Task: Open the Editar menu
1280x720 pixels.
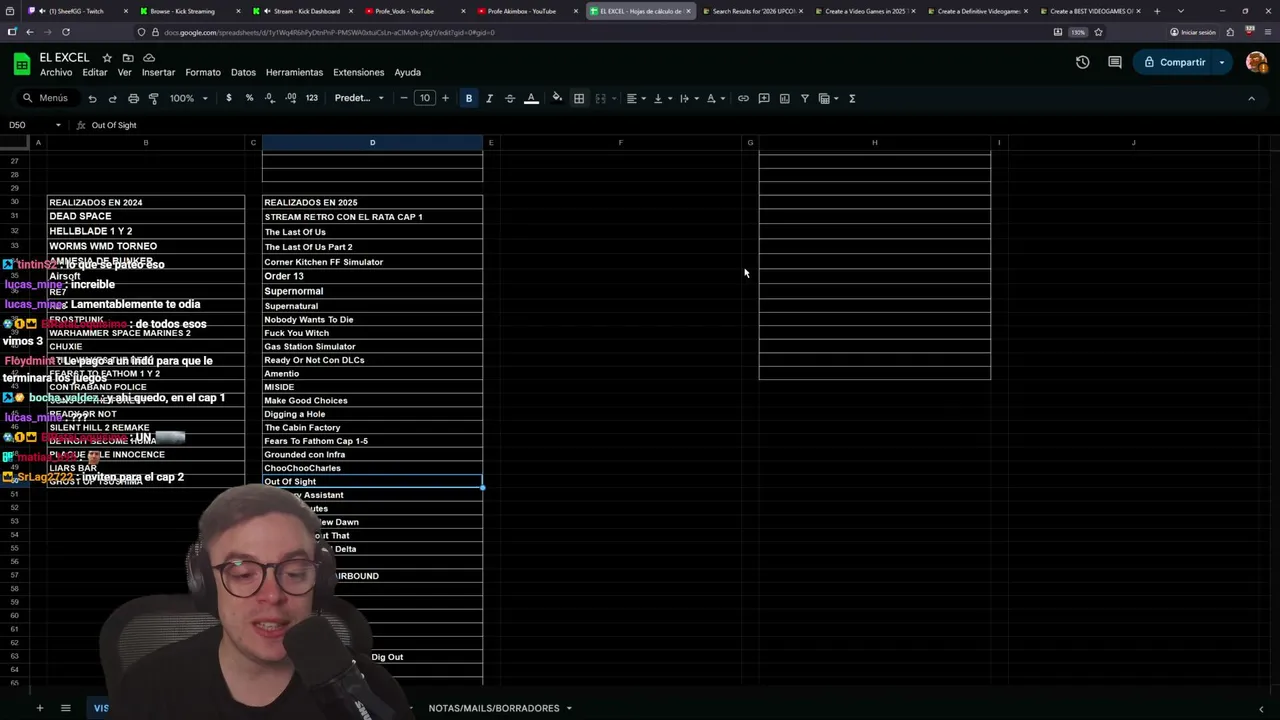Action: [x=95, y=72]
